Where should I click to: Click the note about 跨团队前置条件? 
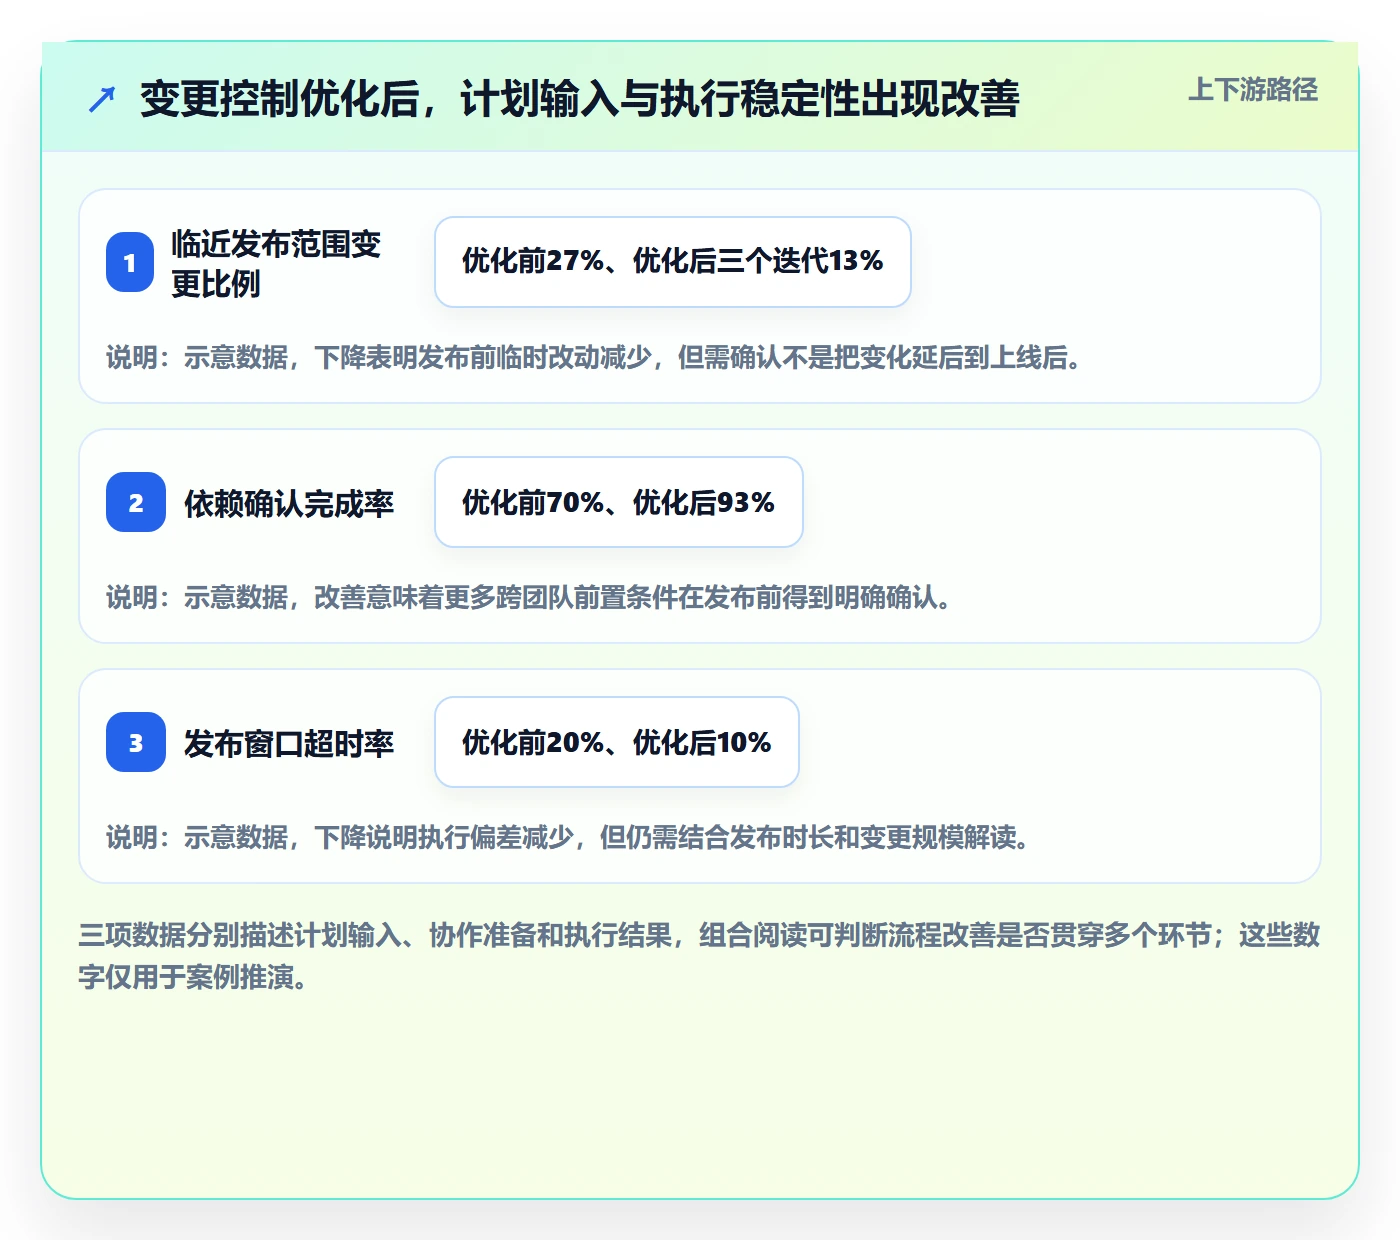click(529, 598)
